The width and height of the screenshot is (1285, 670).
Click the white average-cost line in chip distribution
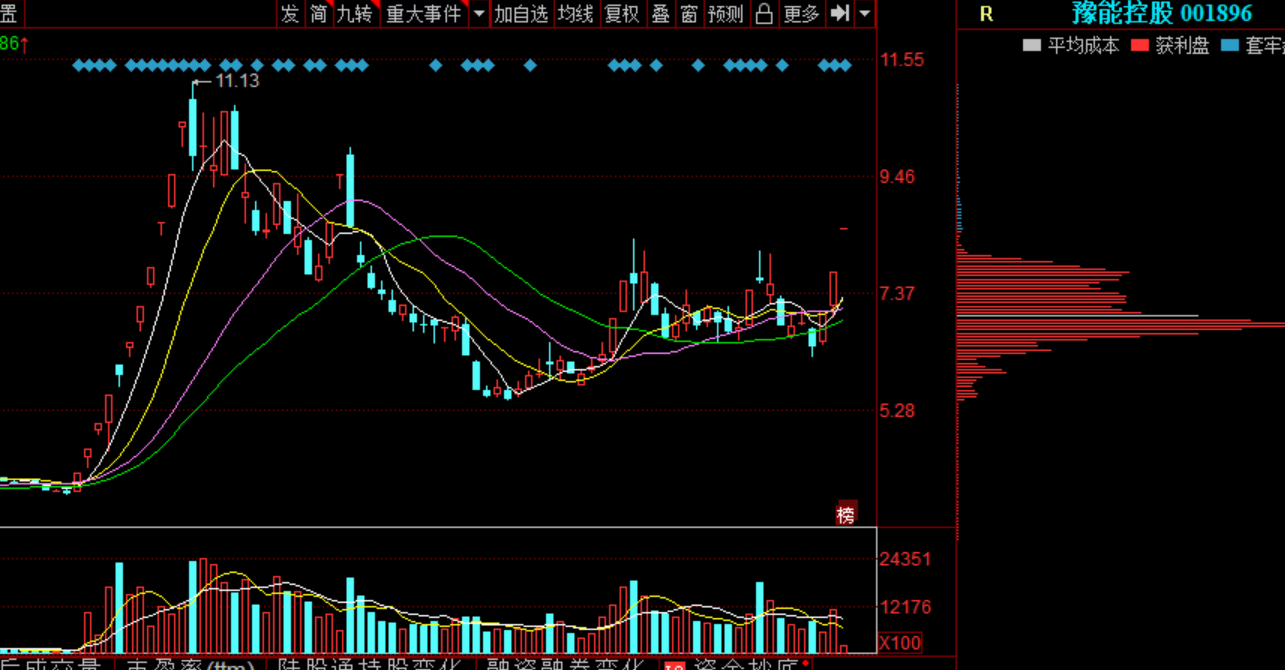coord(1078,316)
